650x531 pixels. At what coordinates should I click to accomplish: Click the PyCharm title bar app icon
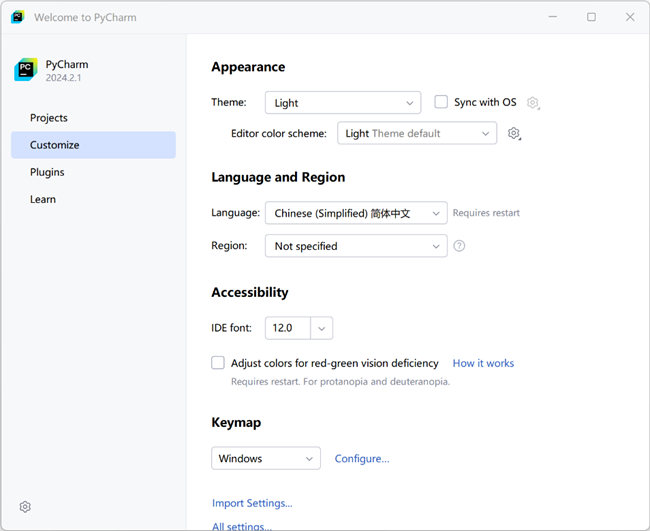(17, 17)
